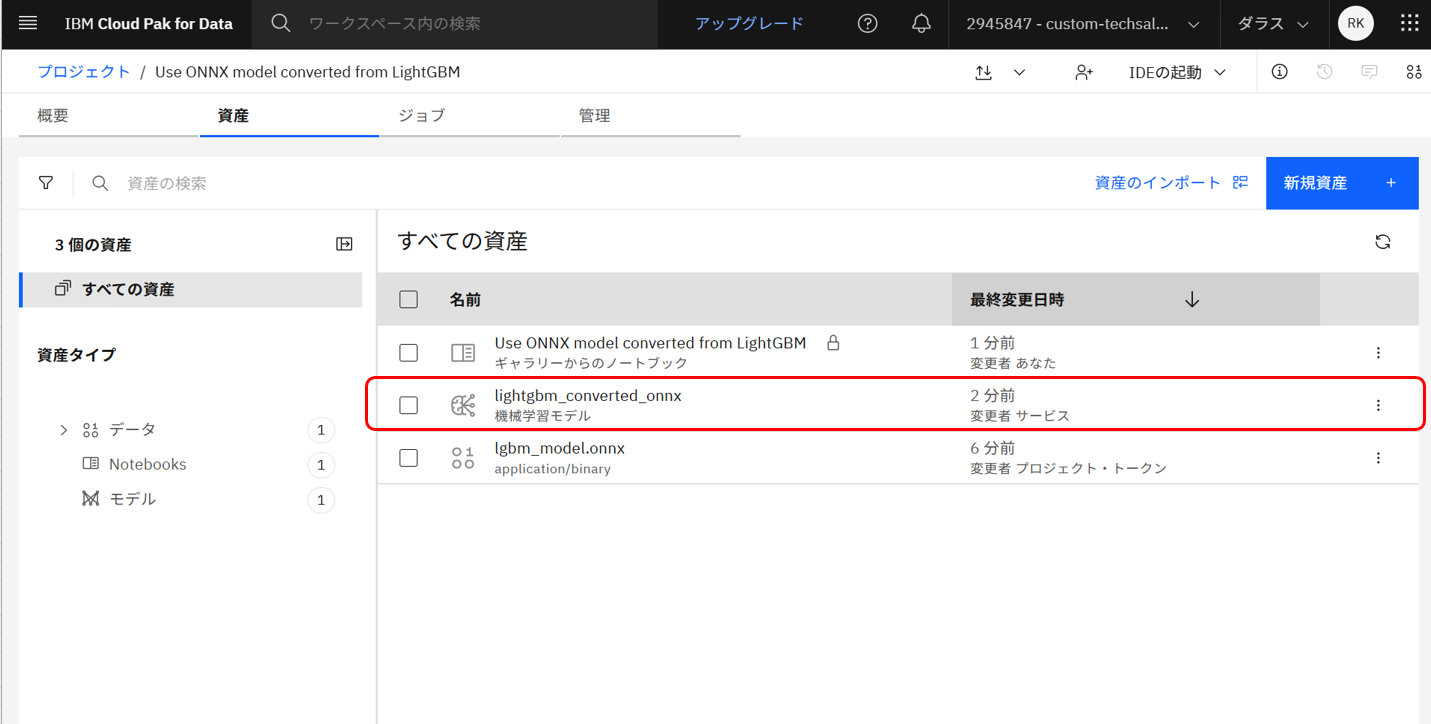Open the hamburger navigation menu

(27, 22)
